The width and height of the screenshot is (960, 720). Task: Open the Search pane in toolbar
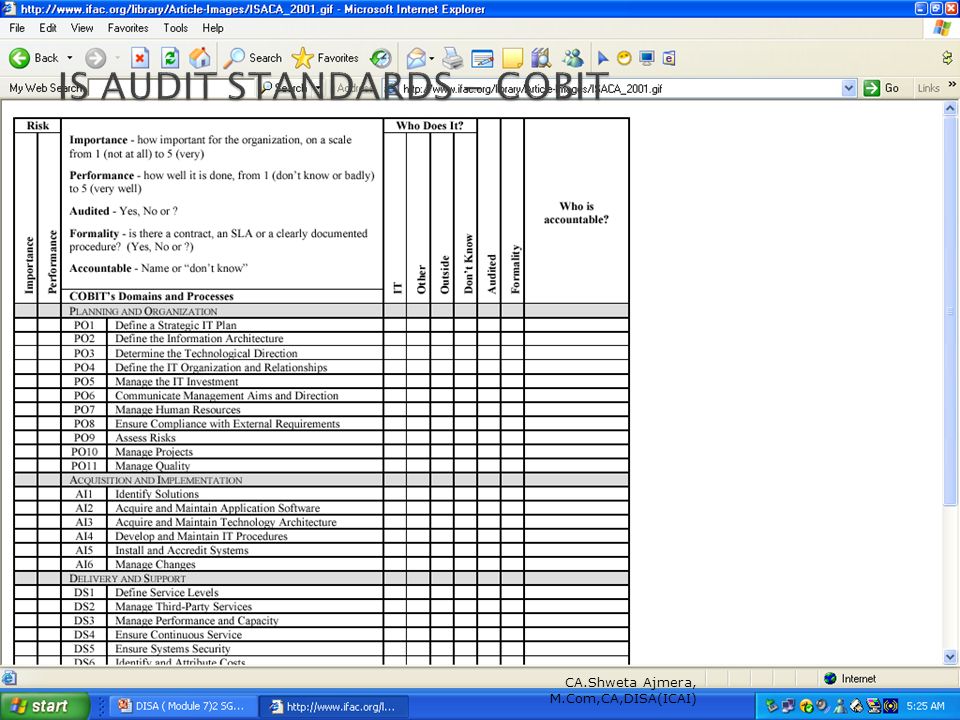pos(252,58)
